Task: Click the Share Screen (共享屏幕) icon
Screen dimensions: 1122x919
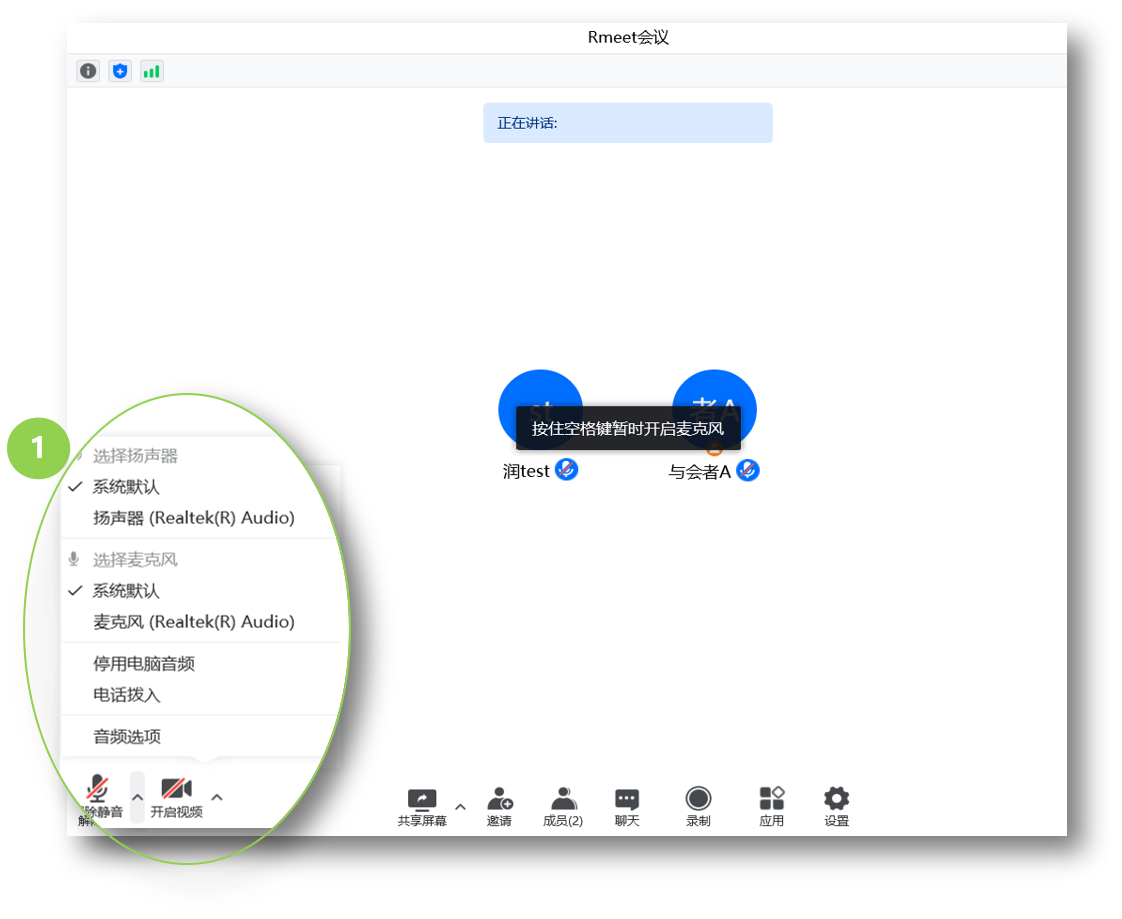Action: tap(422, 799)
